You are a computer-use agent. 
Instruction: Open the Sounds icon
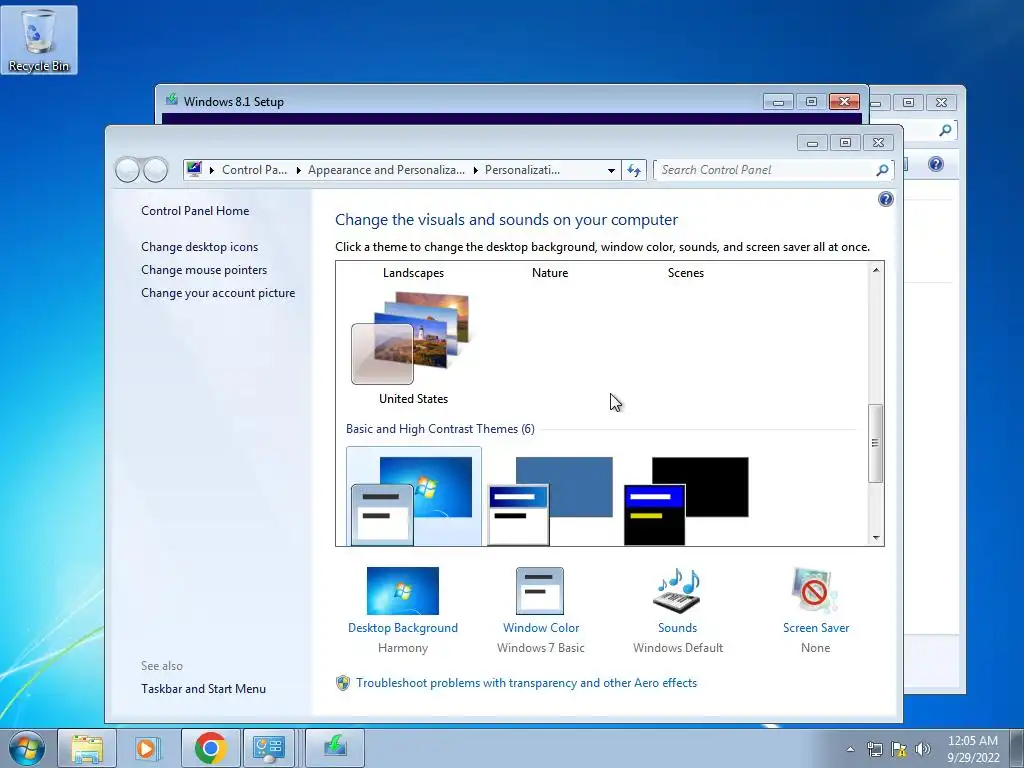click(677, 590)
